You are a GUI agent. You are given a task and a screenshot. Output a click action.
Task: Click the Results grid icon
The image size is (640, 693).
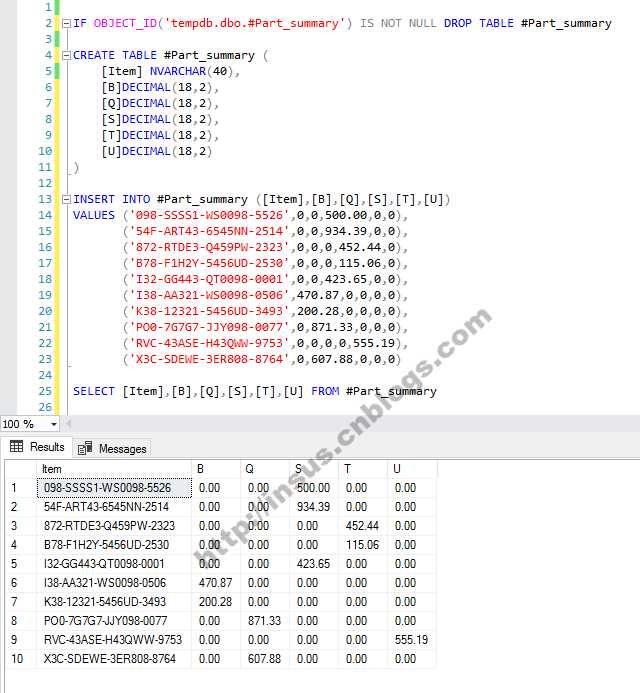coord(16,446)
